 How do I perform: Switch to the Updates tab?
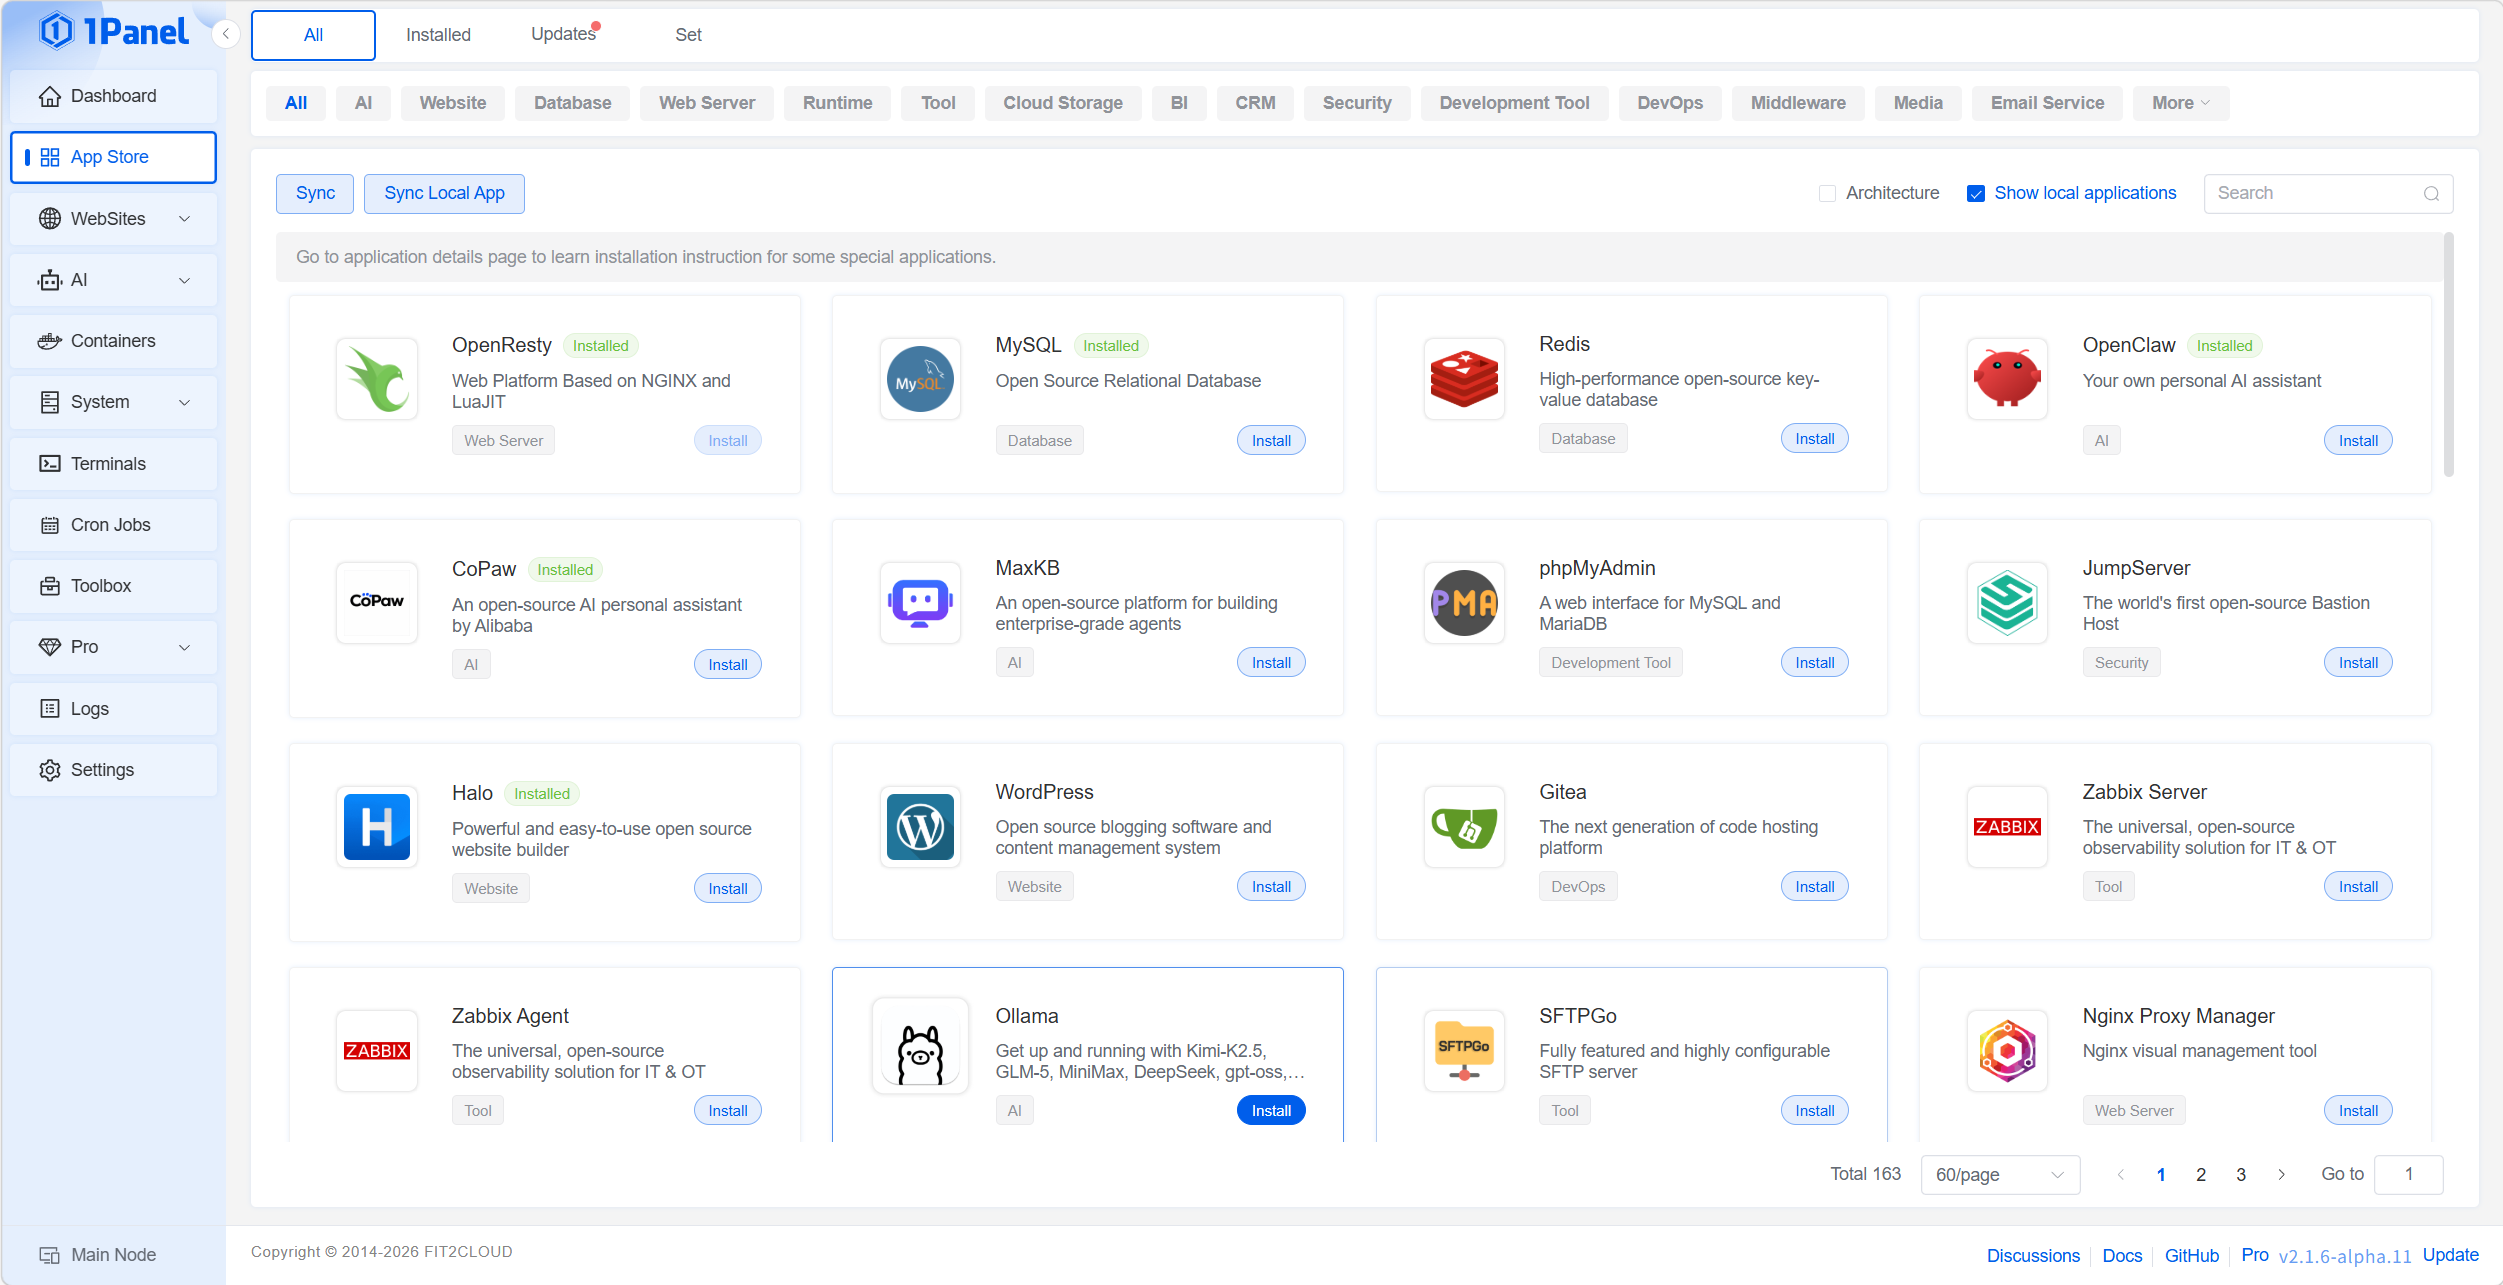coord(563,35)
